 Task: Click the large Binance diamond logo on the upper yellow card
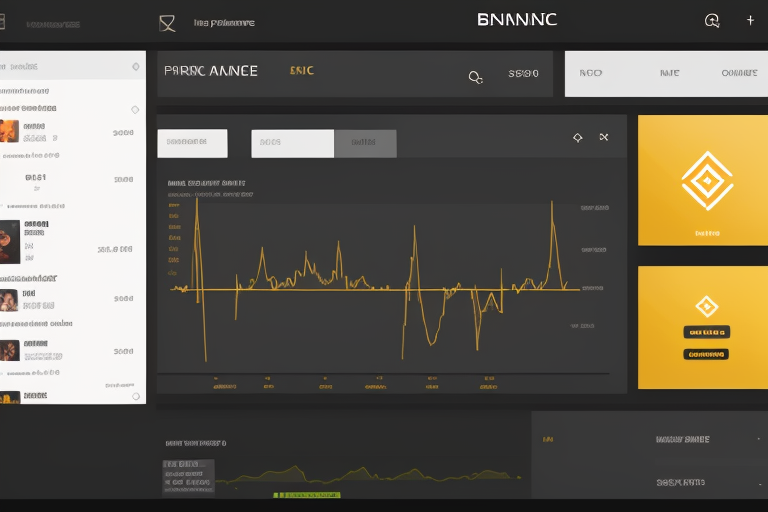pos(706,180)
